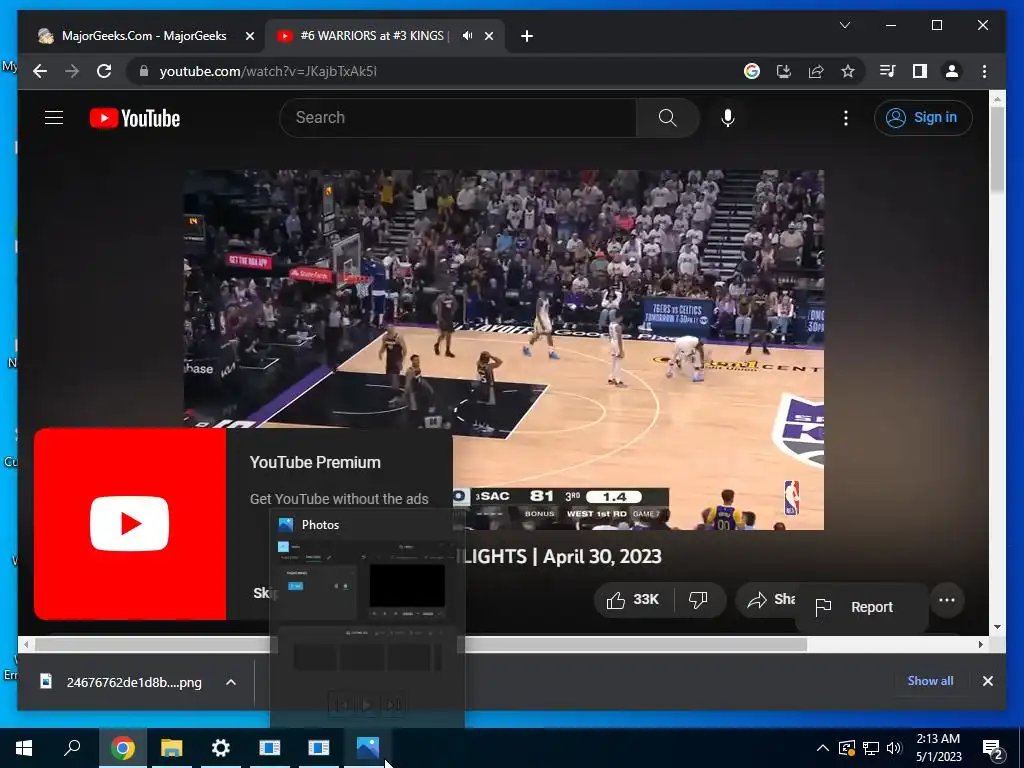Click the horizontal scrollbar right arrow
The height and width of the screenshot is (768, 1024).
tap(980, 645)
